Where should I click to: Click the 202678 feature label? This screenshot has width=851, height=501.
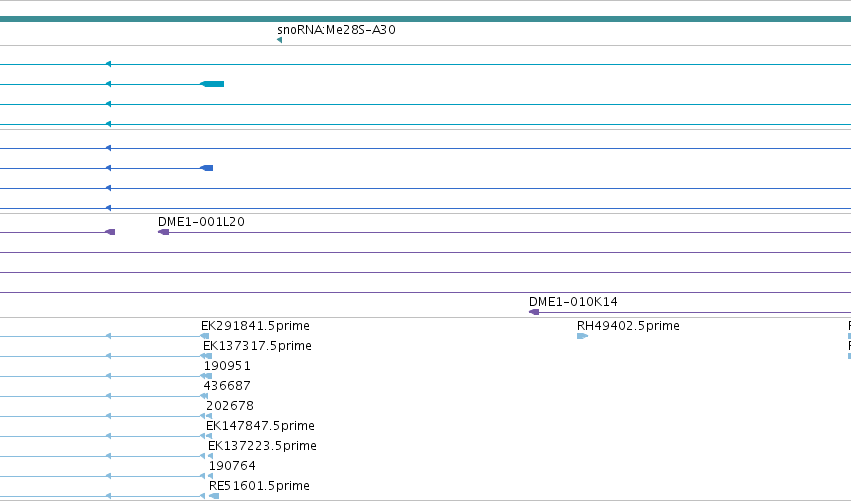tap(230, 406)
